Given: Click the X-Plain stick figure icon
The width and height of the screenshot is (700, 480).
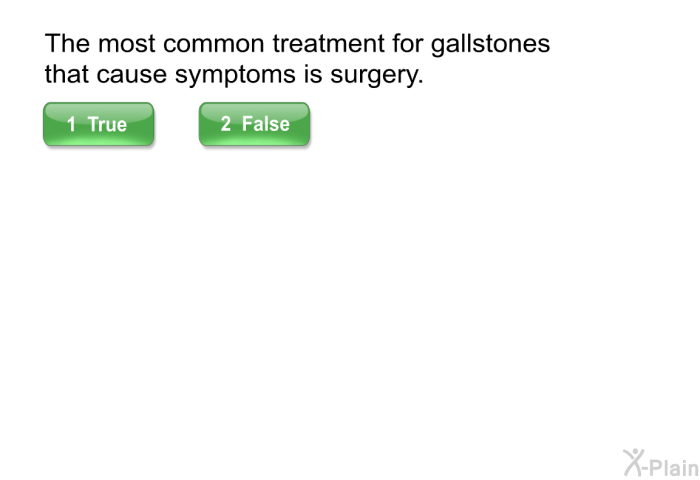Looking at the screenshot, I should (633, 462).
